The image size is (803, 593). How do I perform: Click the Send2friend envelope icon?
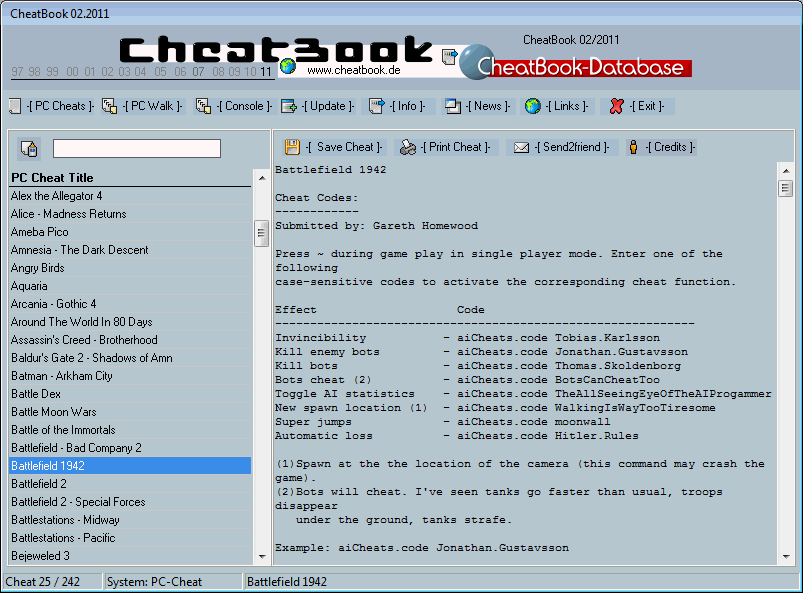[x=521, y=147]
